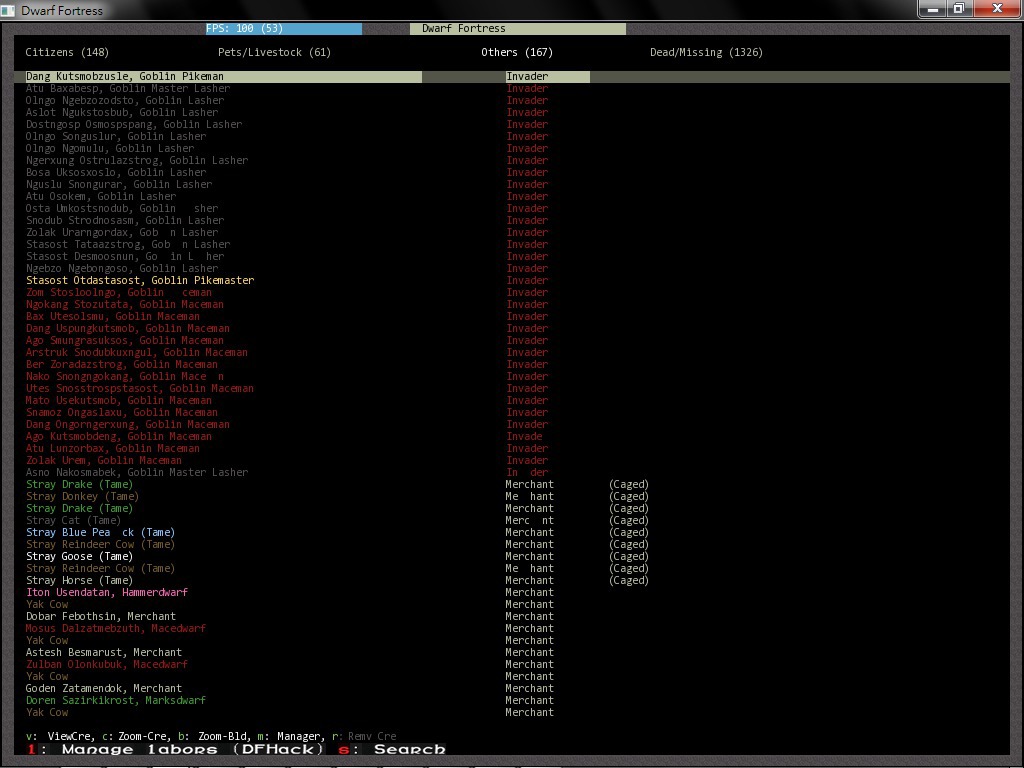Select Astesh Besmarust, Merchant
The image size is (1024, 768).
pyautogui.click(x=104, y=652)
